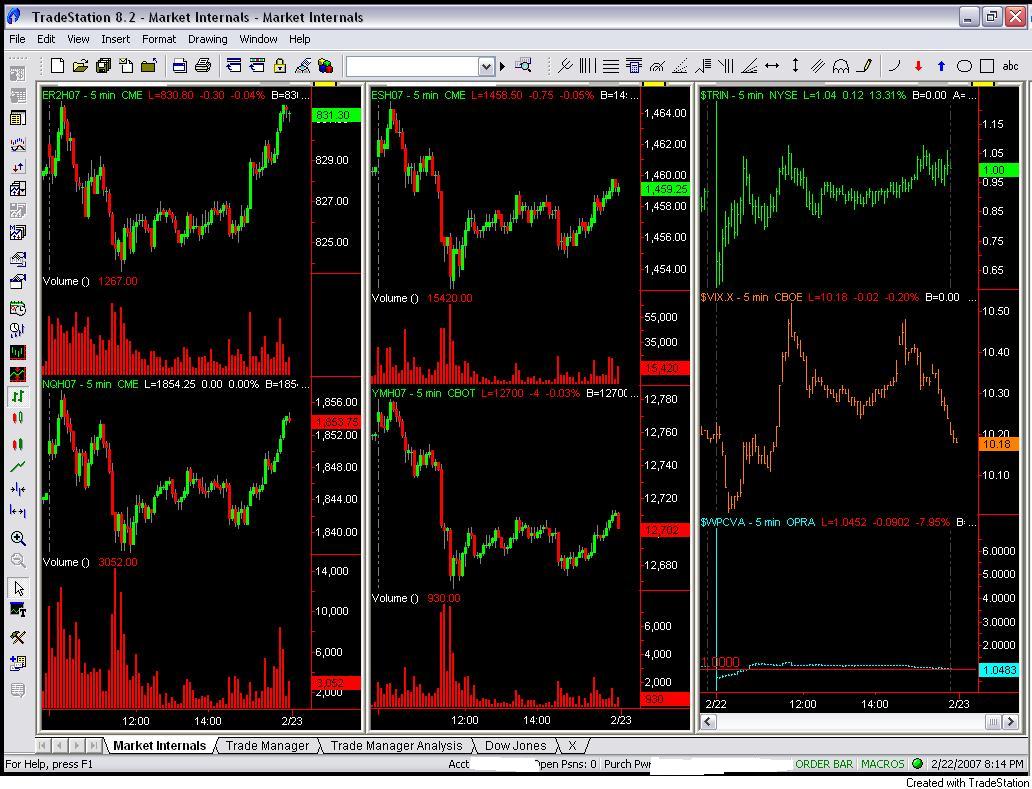Click the $TRIN green price marker 1.00
The image size is (1032, 789).
[999, 169]
